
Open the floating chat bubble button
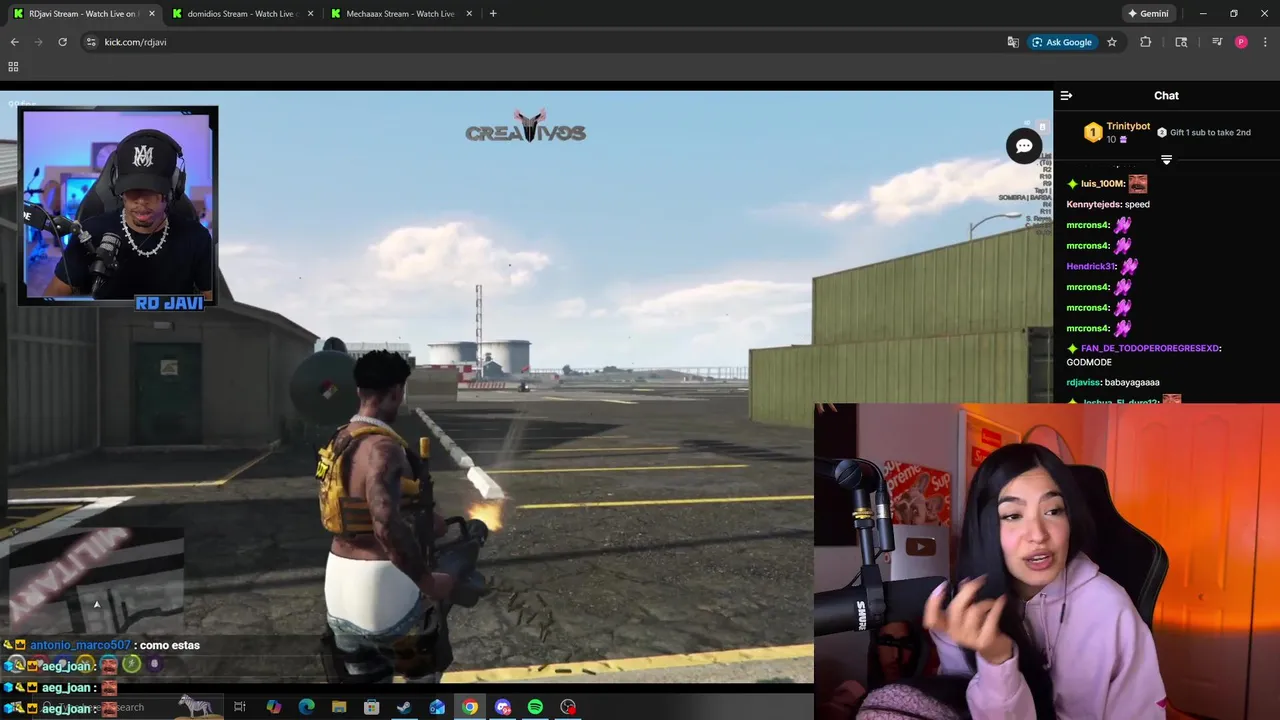(1024, 146)
